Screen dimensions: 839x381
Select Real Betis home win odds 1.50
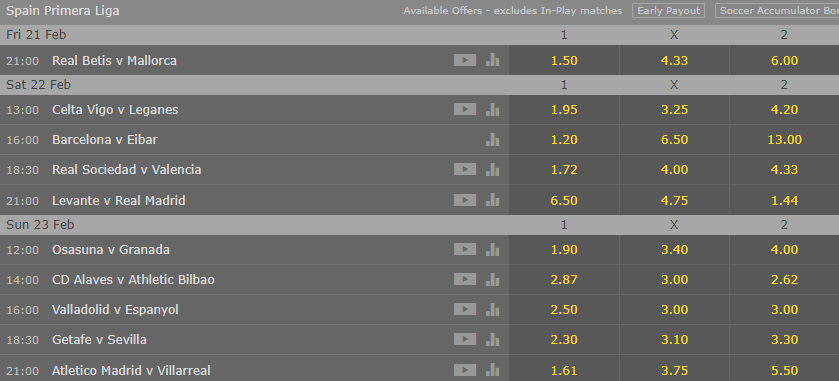pyautogui.click(x=564, y=60)
